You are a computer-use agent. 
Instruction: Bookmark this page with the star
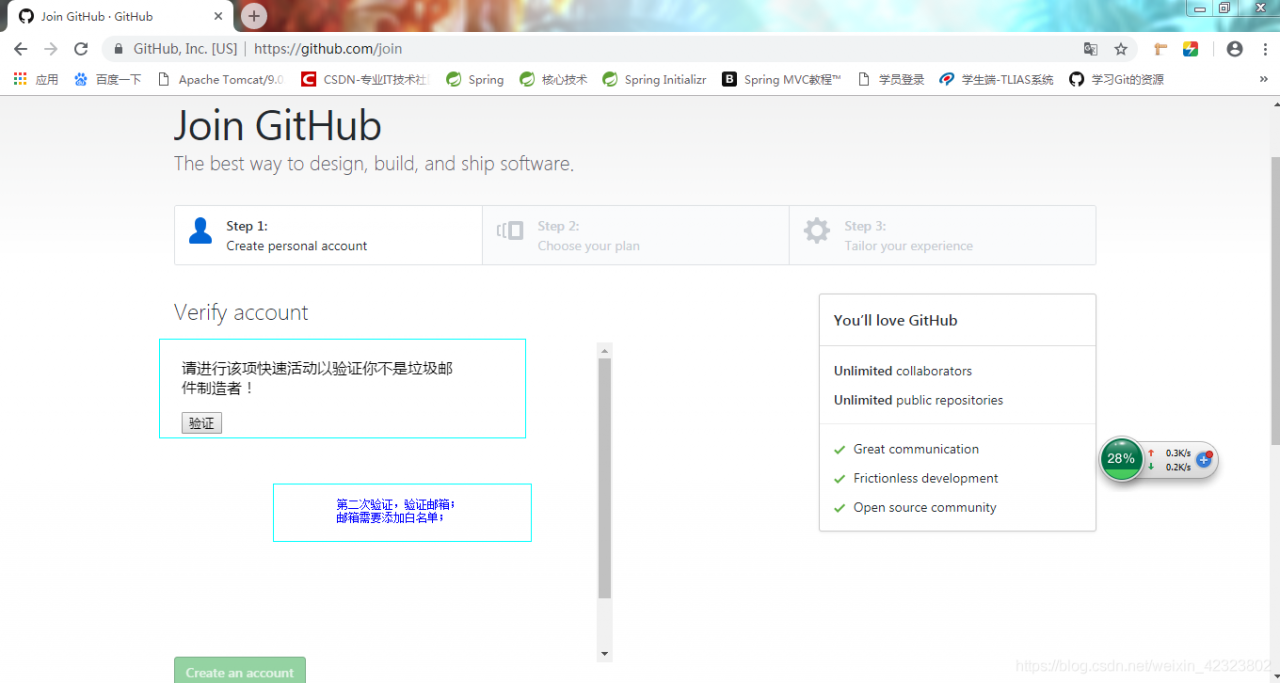point(1121,49)
